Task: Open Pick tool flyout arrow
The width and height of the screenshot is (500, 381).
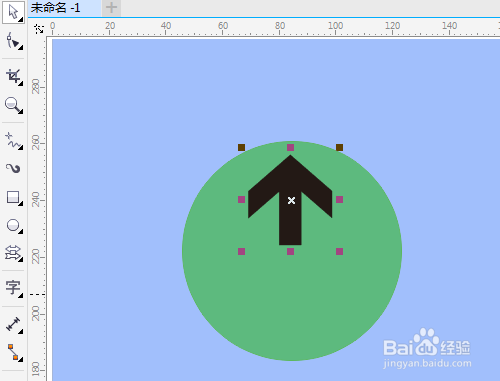Action: click(x=21, y=20)
